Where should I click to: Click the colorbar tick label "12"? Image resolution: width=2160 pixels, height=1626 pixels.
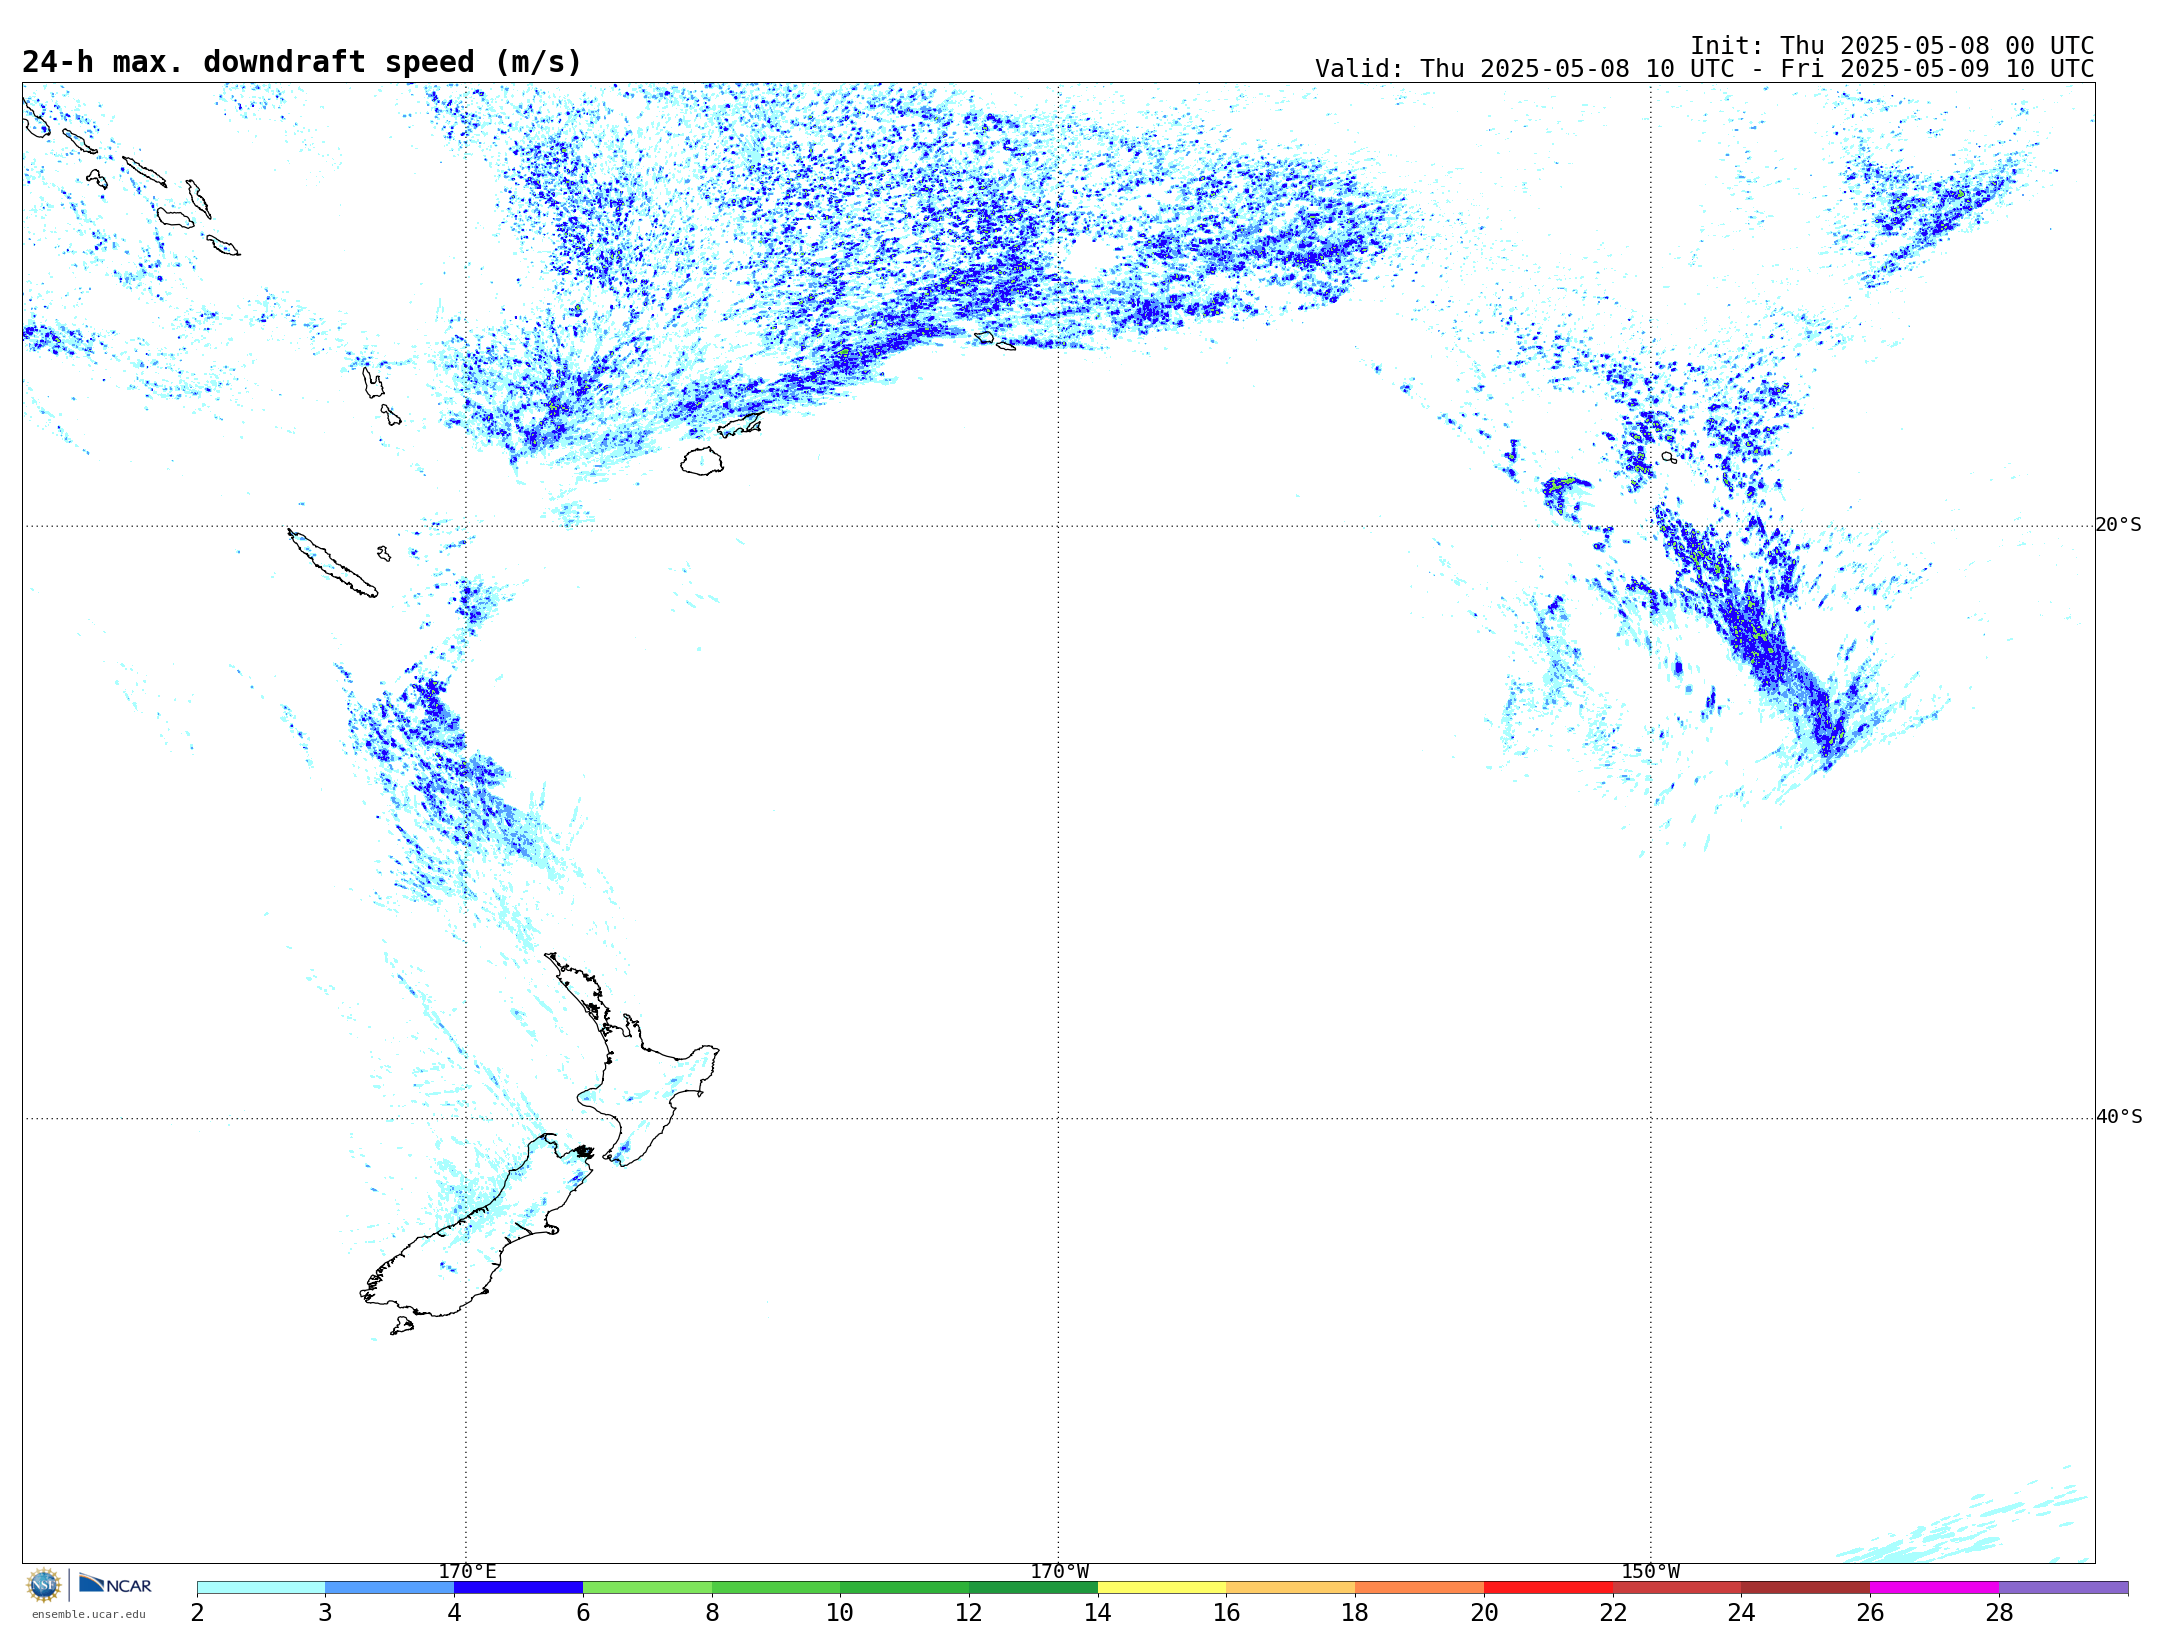click(969, 1612)
